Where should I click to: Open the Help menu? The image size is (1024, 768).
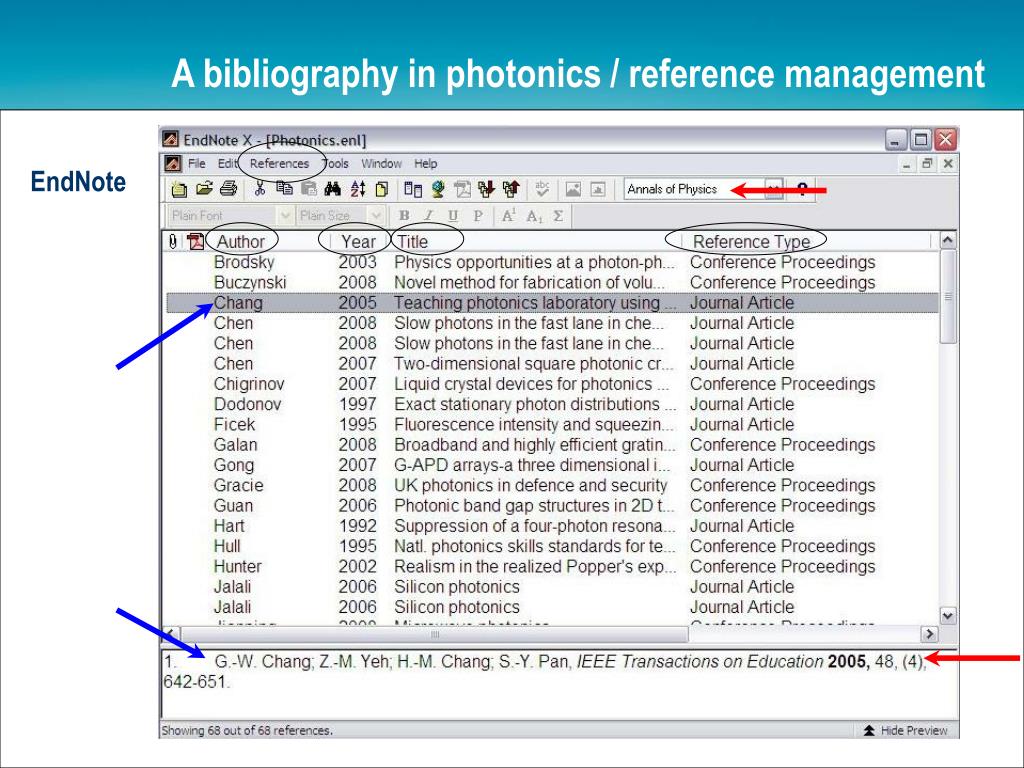pyautogui.click(x=426, y=164)
